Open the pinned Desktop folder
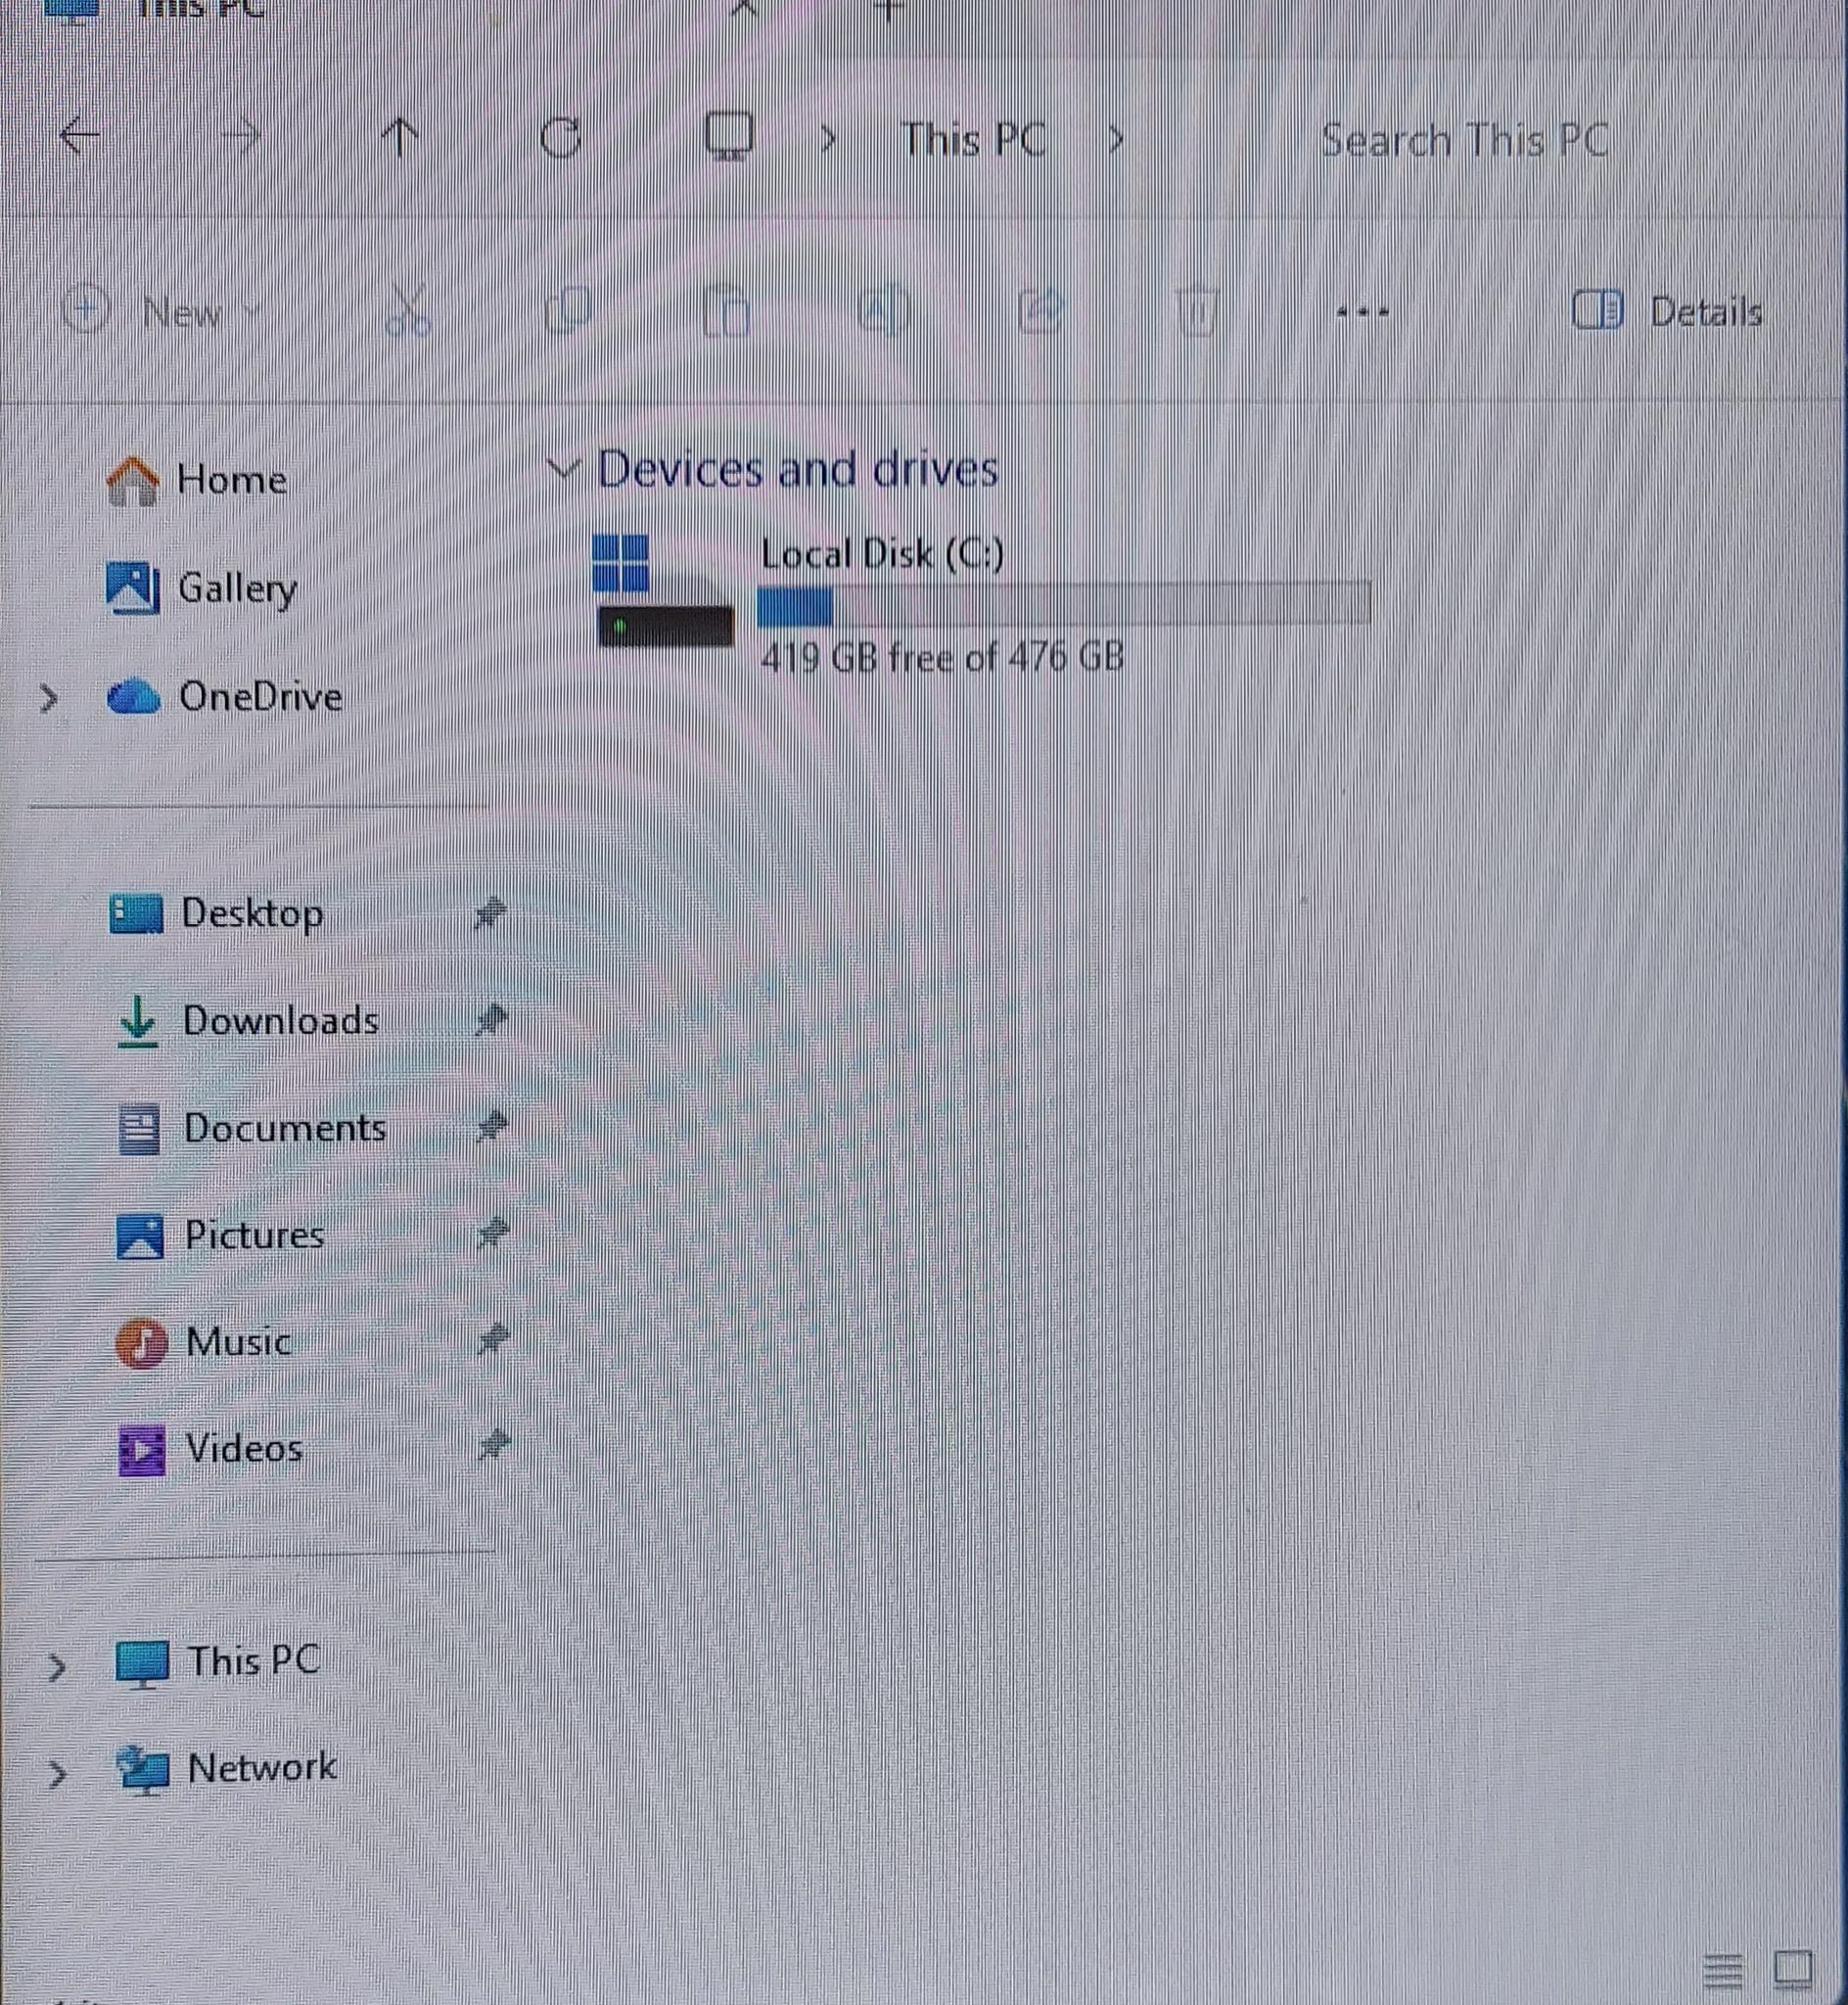 click(x=216, y=913)
